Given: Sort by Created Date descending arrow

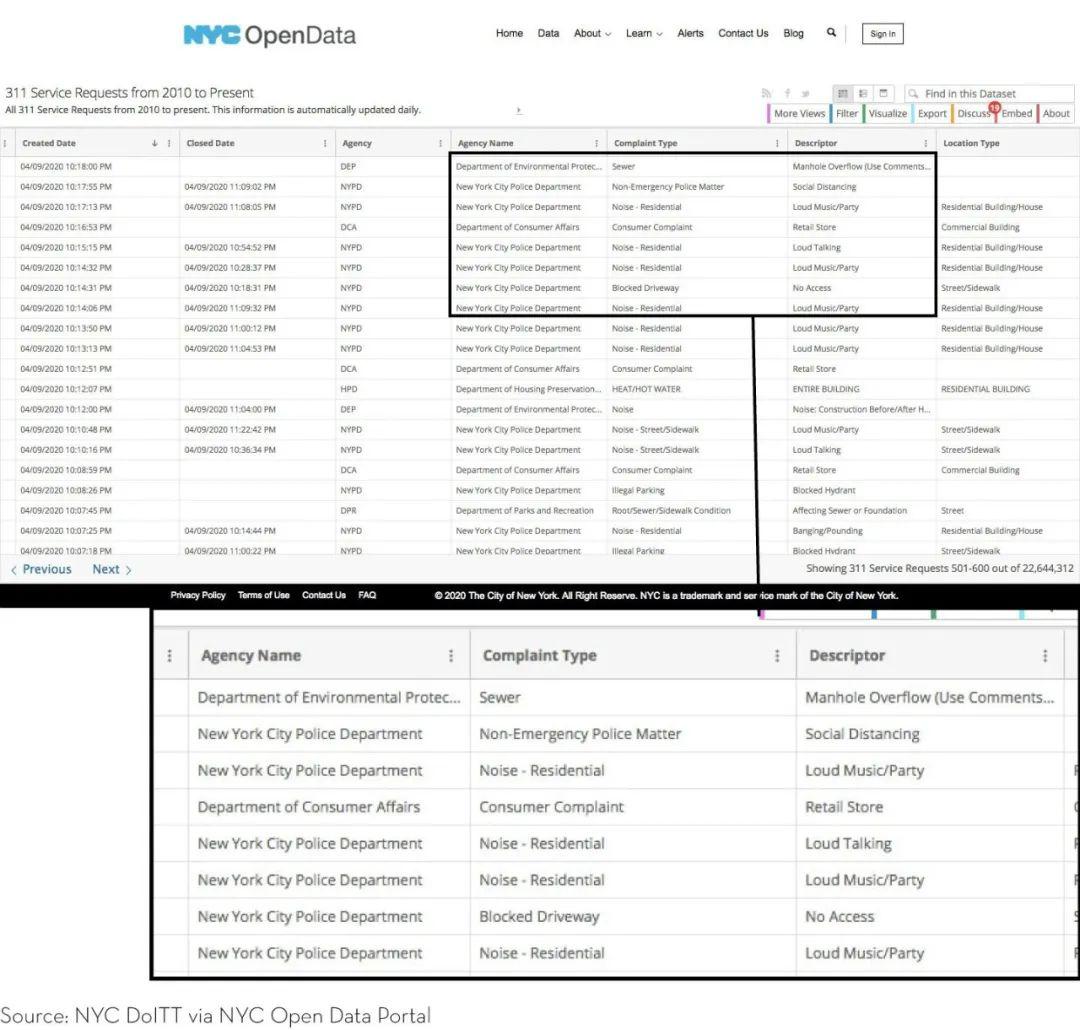Looking at the screenshot, I should coord(154,143).
